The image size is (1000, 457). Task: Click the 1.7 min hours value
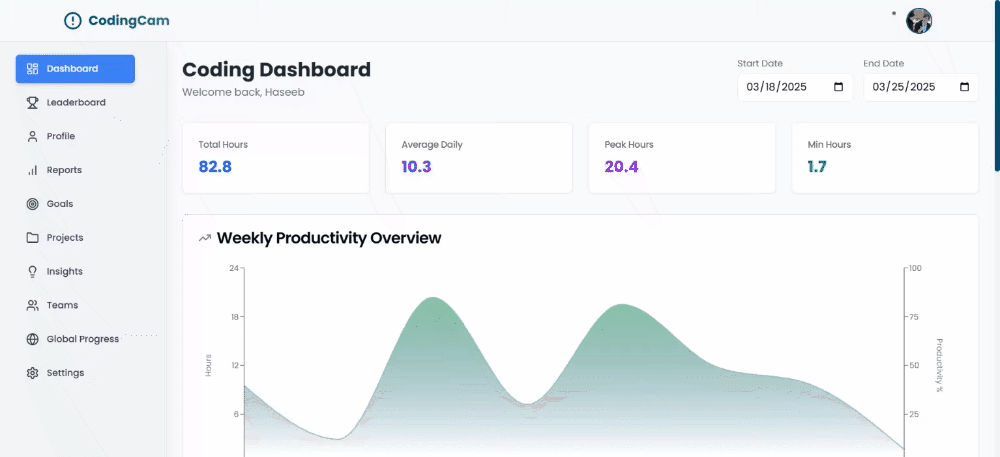point(817,167)
